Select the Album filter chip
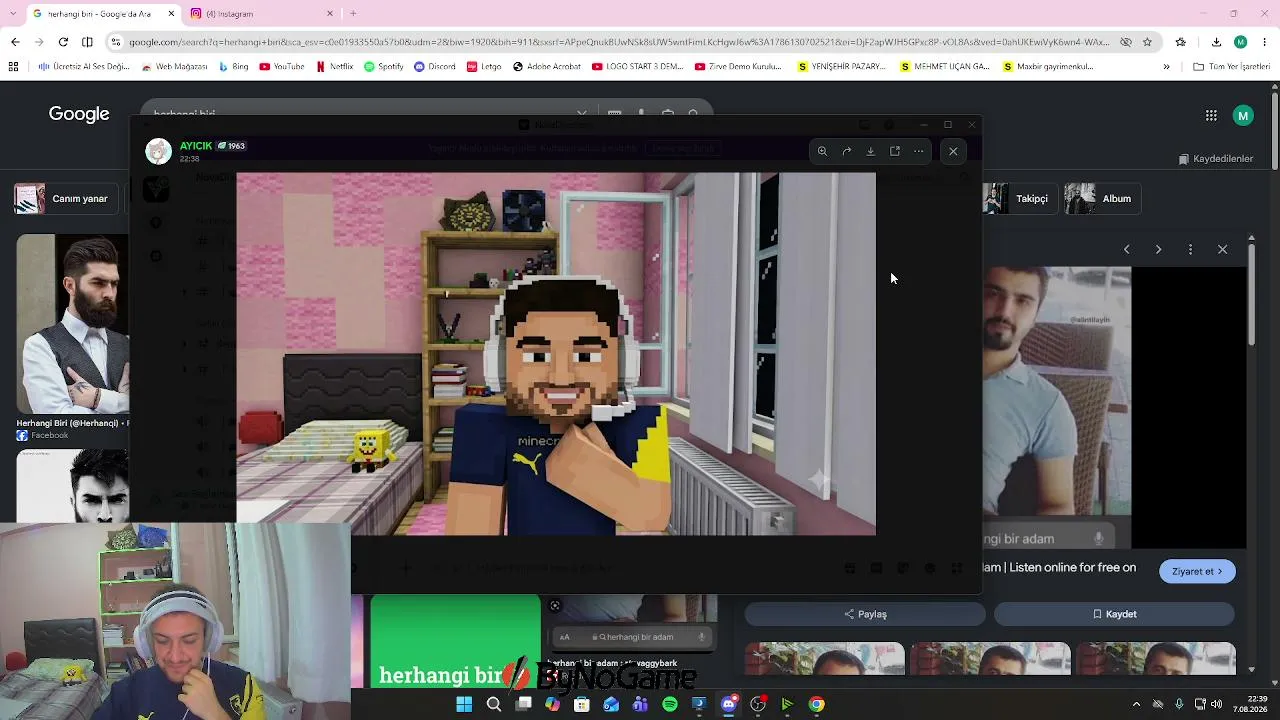Viewport: 1280px width, 720px height. 1100,199
